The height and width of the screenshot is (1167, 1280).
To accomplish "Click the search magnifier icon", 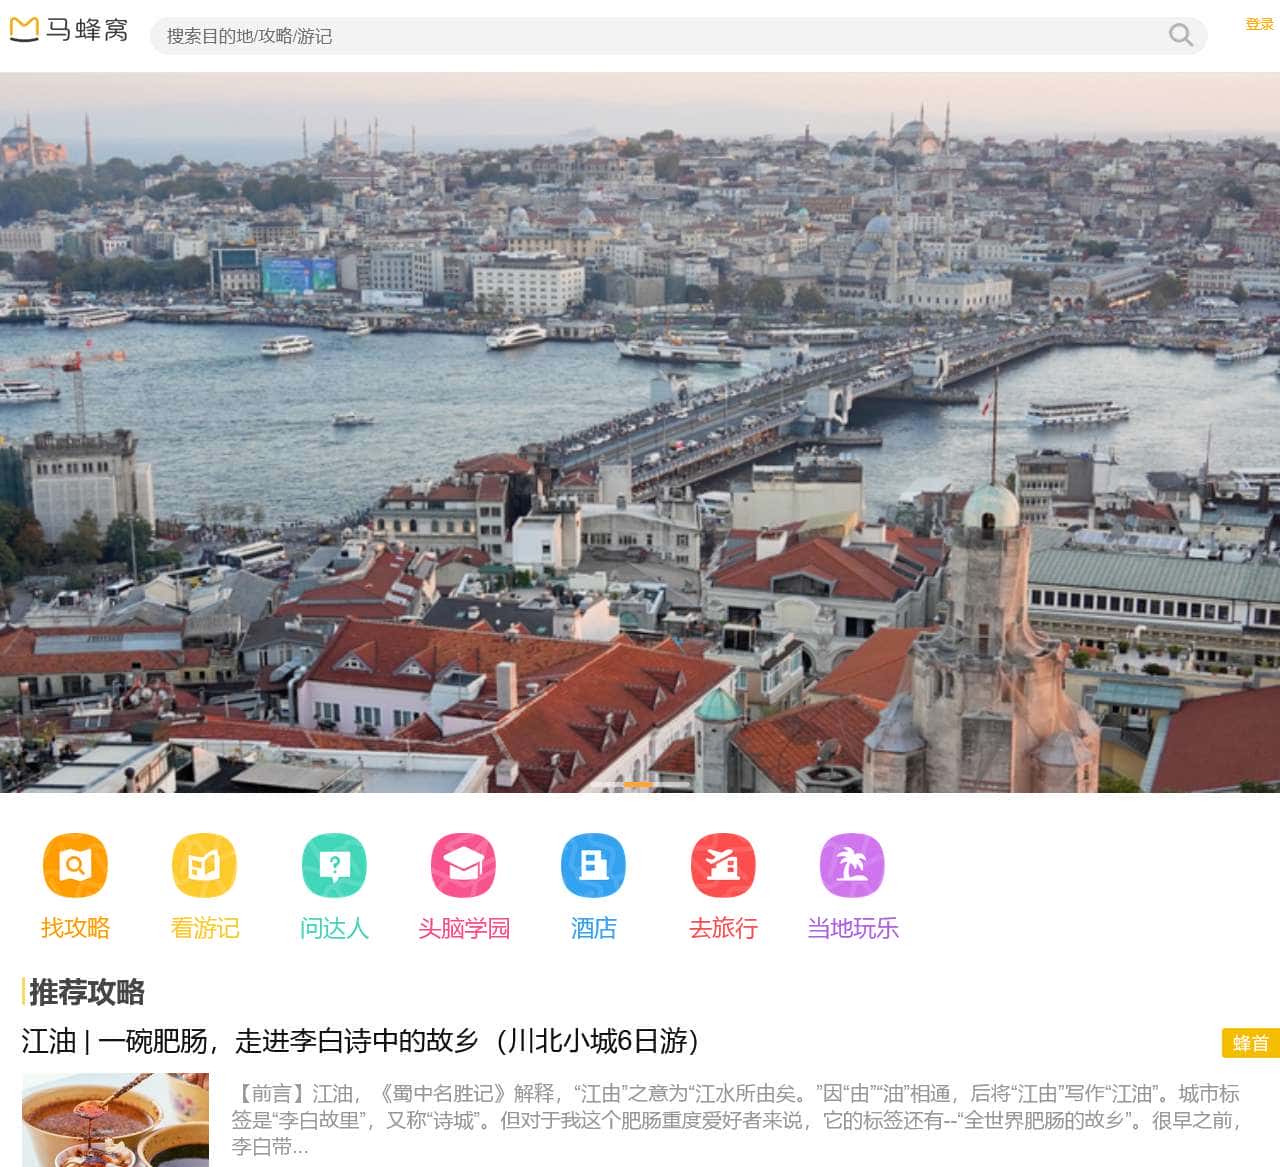I will [x=1181, y=35].
